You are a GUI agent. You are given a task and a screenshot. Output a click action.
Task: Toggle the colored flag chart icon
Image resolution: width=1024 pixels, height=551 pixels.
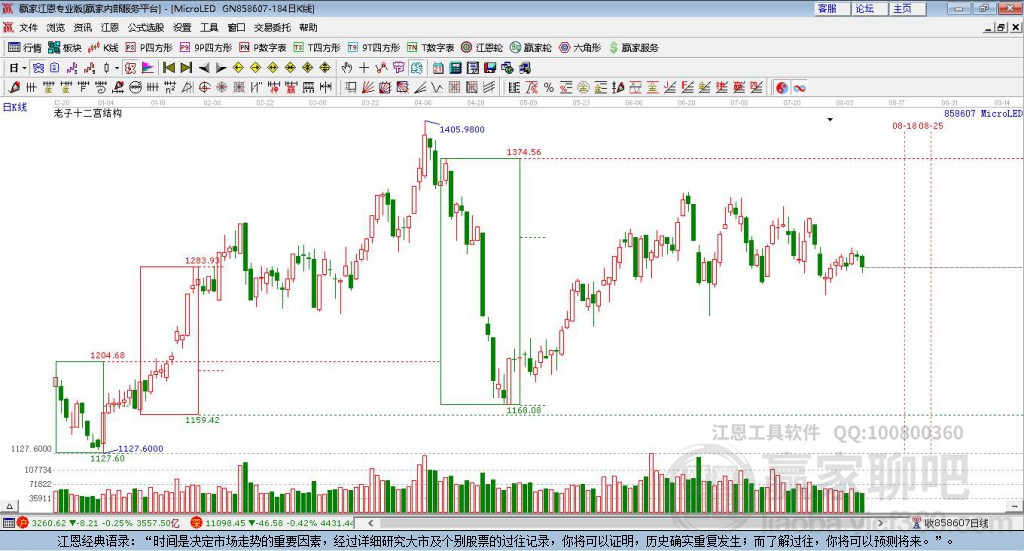(148, 68)
